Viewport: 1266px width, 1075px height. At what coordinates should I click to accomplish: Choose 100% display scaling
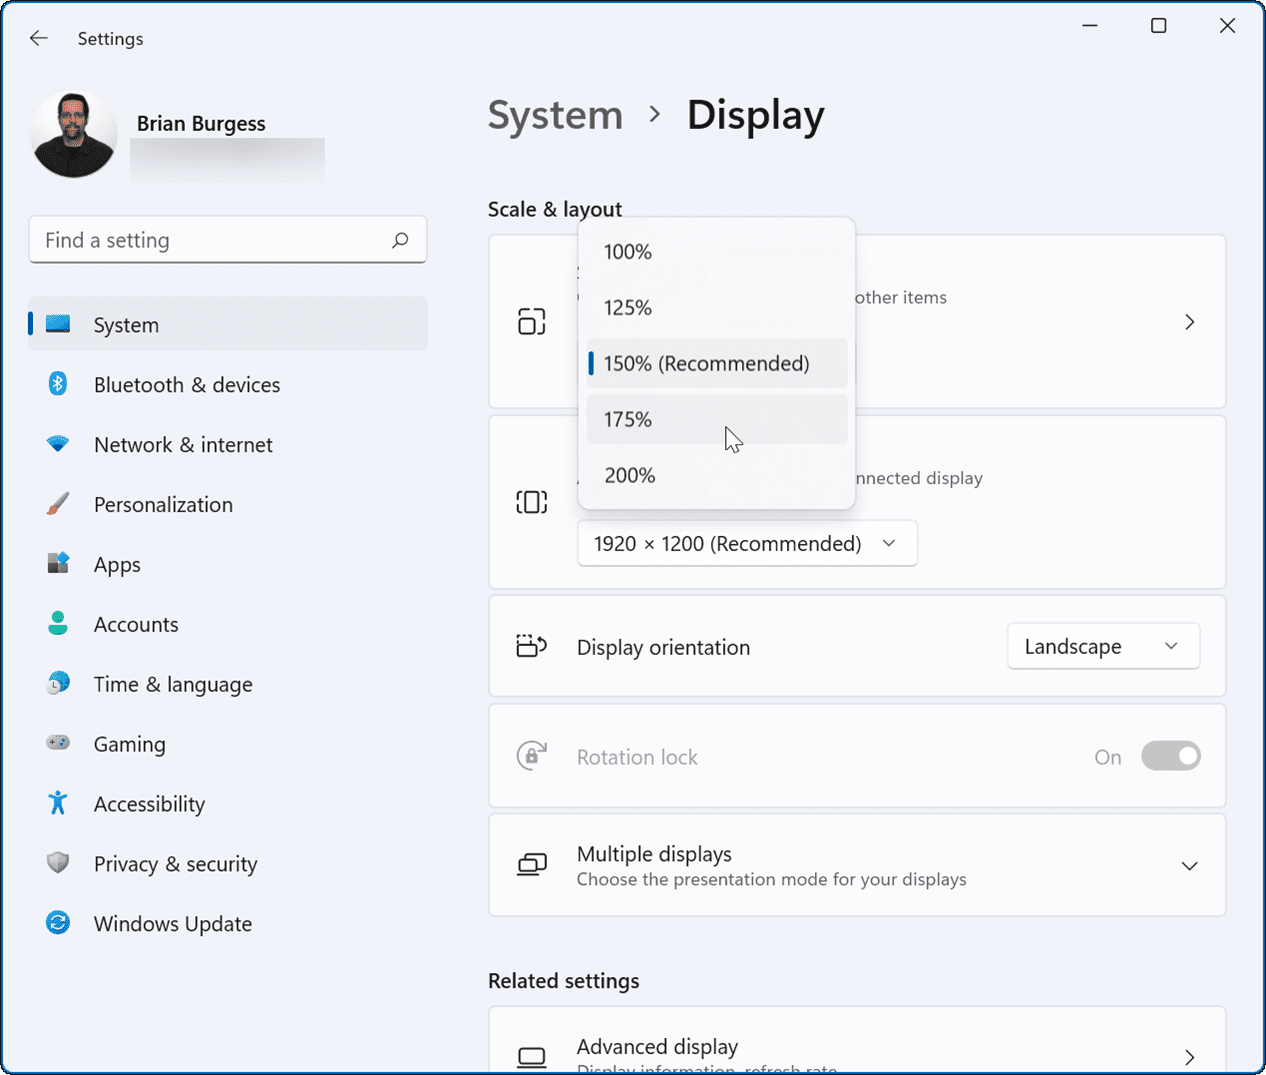(716, 252)
